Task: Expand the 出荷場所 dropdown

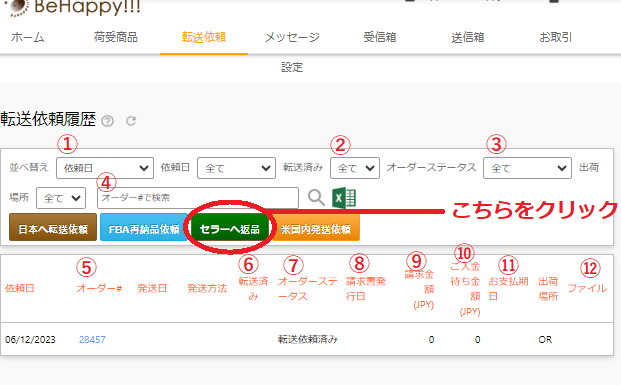Action: point(61,198)
